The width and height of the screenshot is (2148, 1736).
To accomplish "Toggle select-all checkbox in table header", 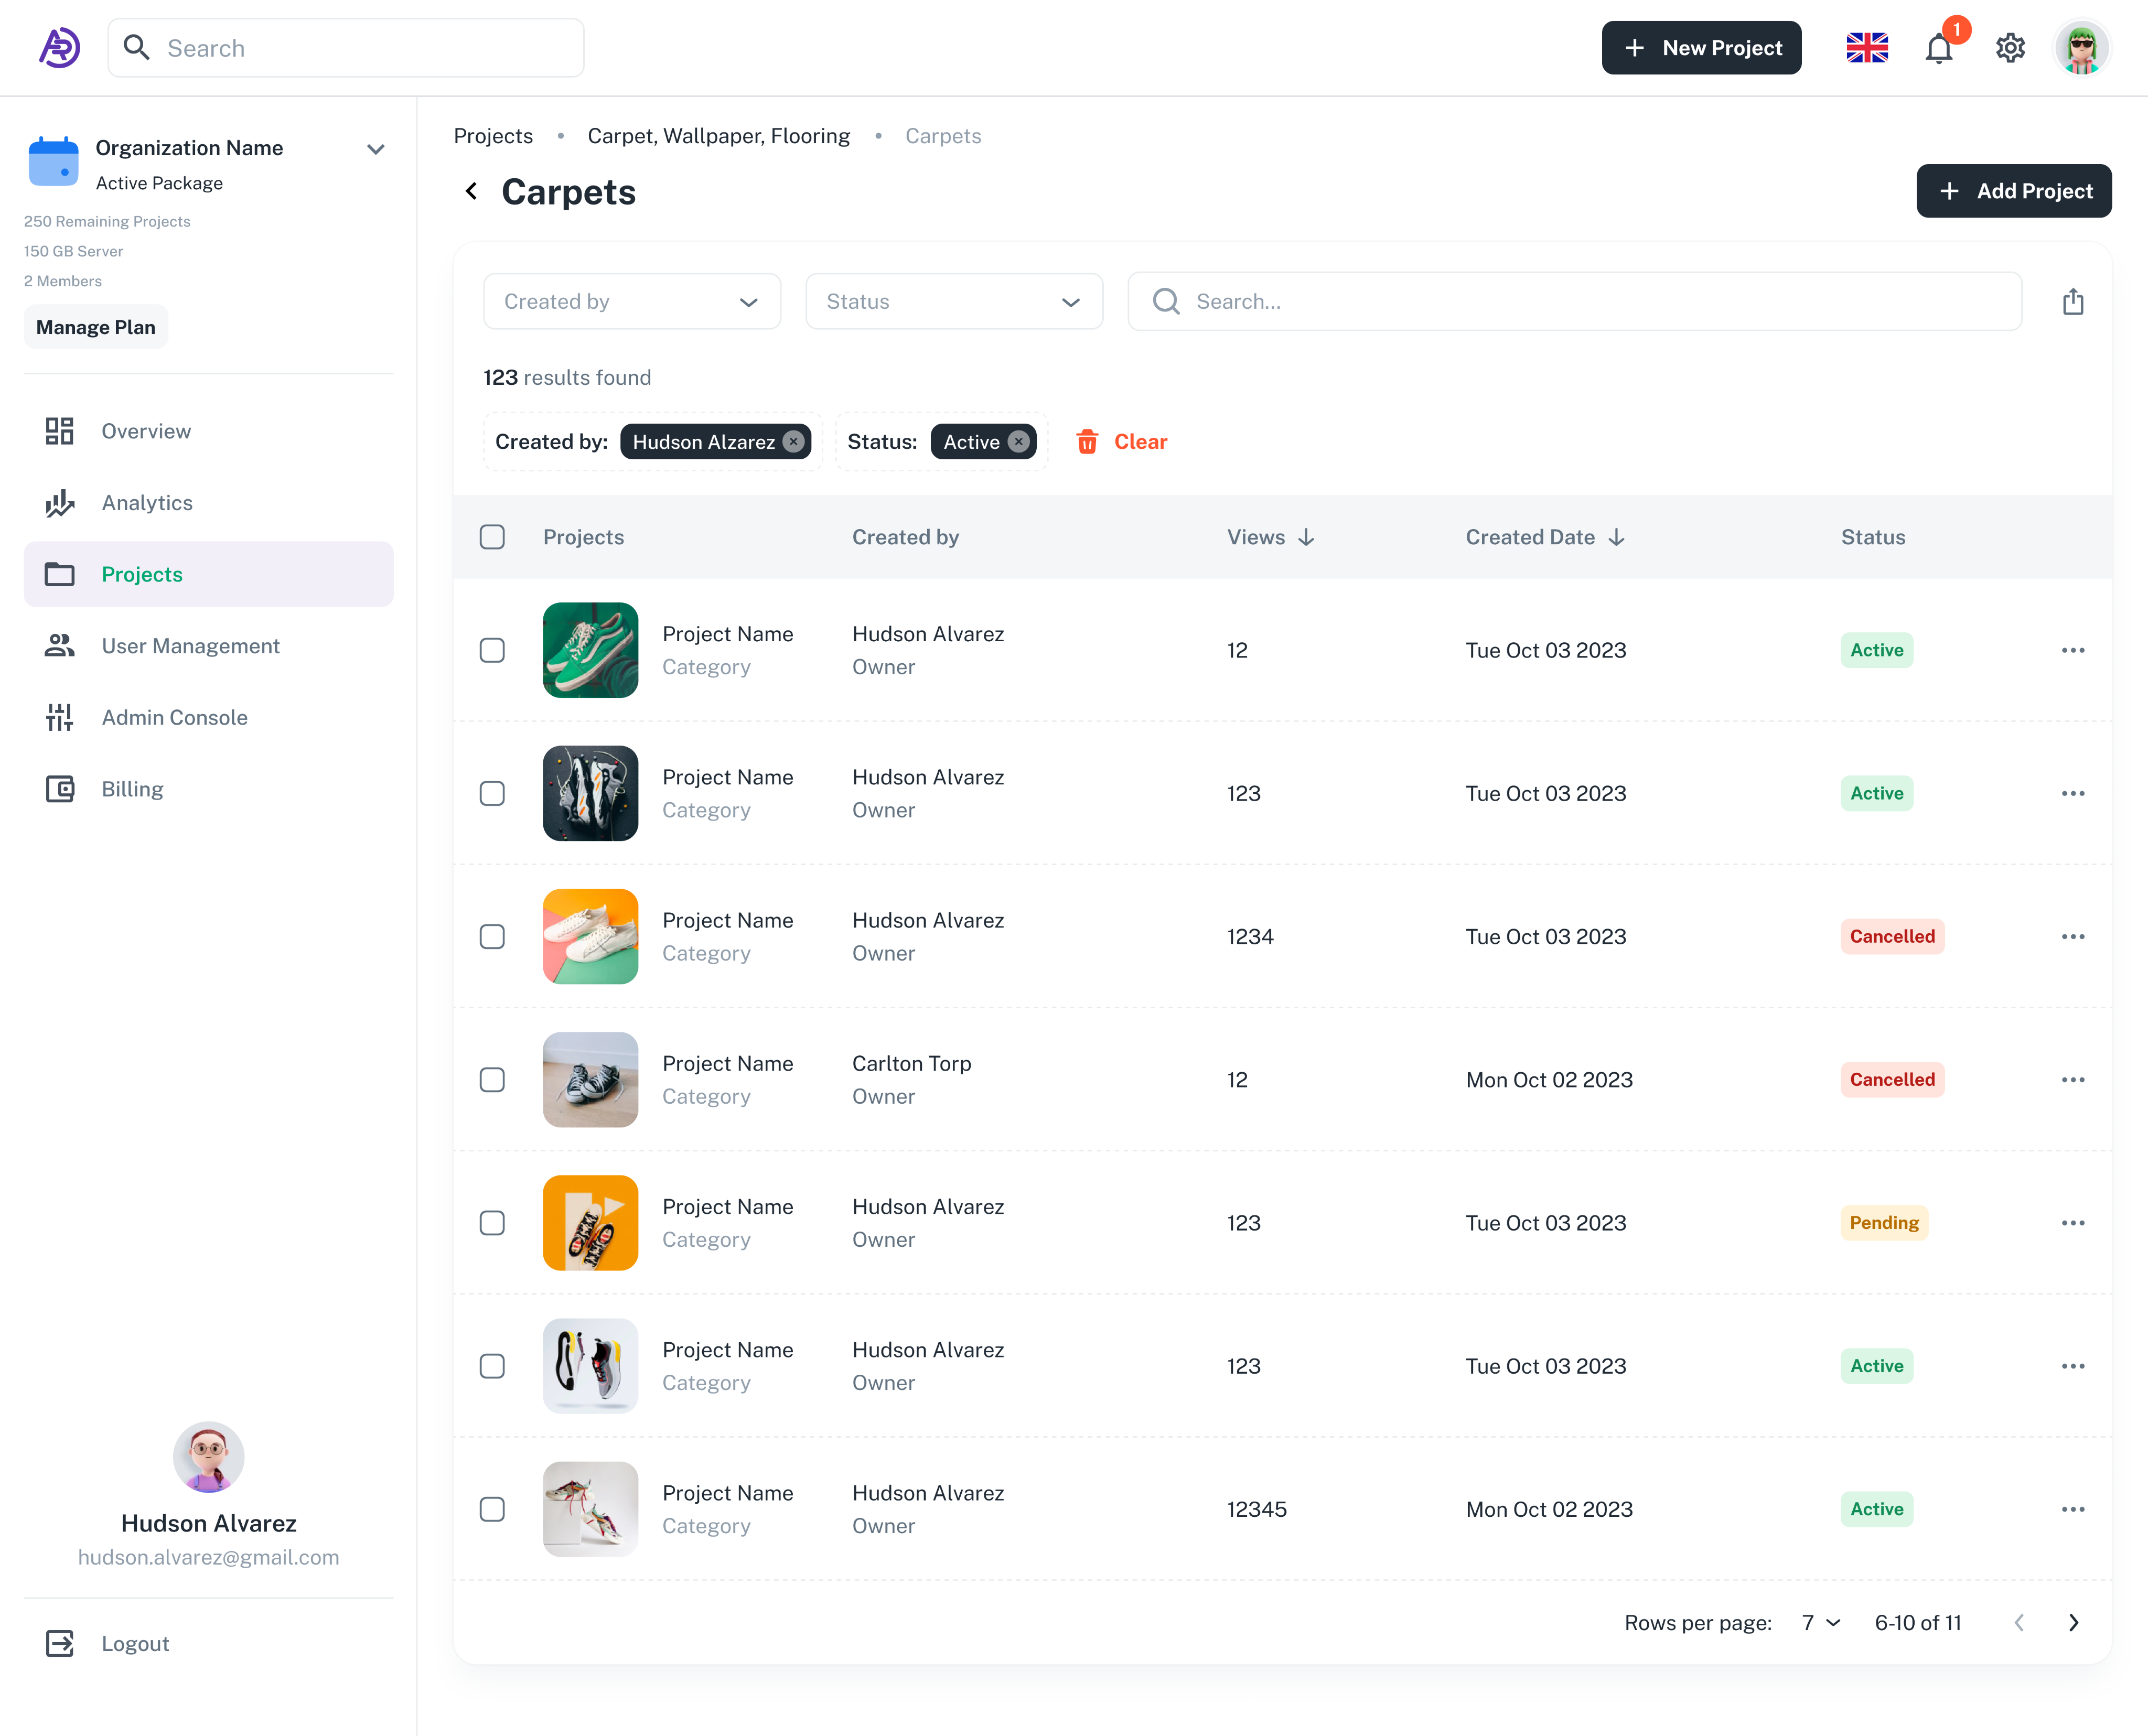I will coord(492,538).
